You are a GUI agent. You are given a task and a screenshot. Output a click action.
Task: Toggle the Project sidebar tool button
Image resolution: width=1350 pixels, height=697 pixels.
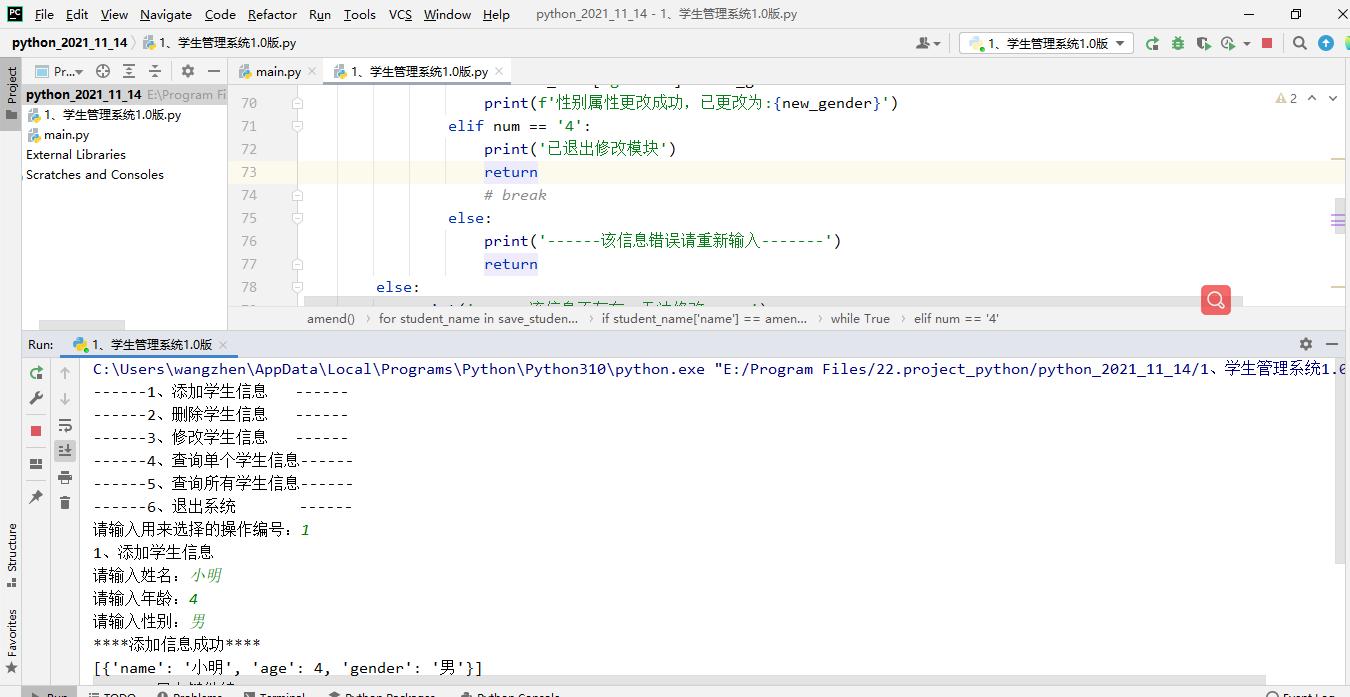11,93
